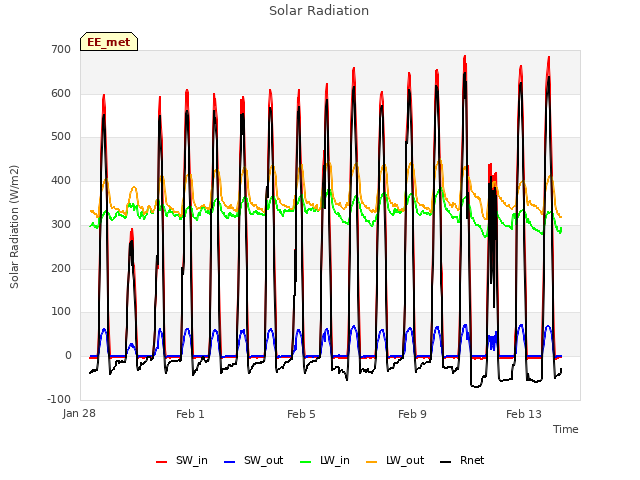The image size is (640, 480).
Task: Click the 400 y-axis tick label
Action: click(61, 180)
